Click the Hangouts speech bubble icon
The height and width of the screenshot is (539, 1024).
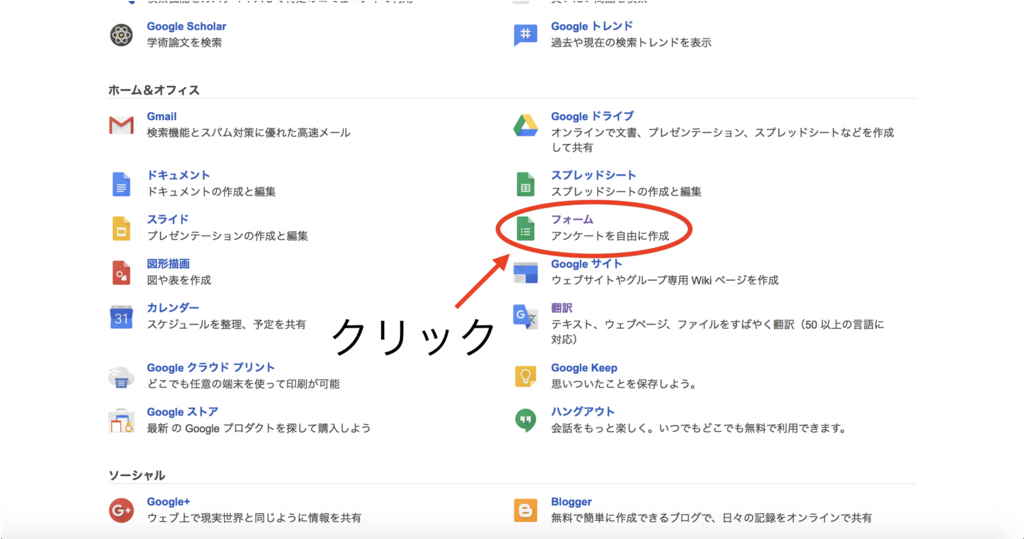coord(525,420)
